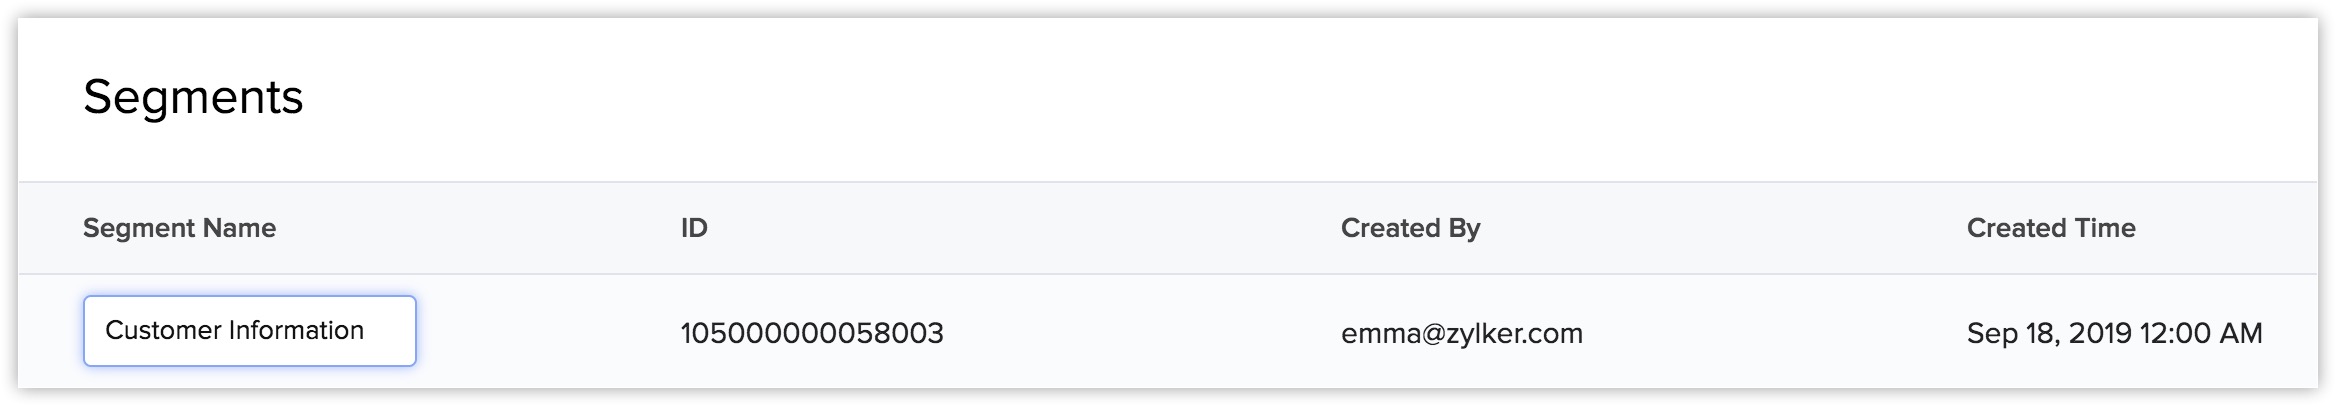Place cursor in the Customer Information name box
This screenshot has width=2336, height=406.
tap(250, 331)
